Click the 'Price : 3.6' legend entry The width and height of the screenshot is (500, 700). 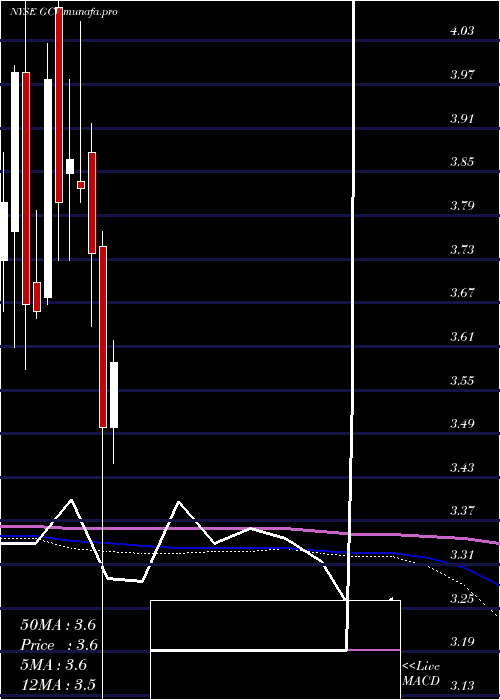click(x=59, y=645)
